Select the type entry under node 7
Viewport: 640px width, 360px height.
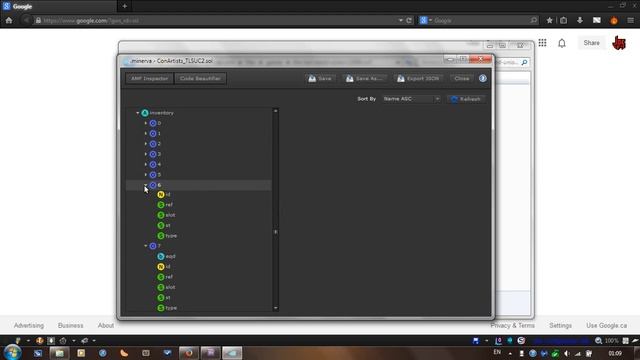pyautogui.click(x=167, y=308)
